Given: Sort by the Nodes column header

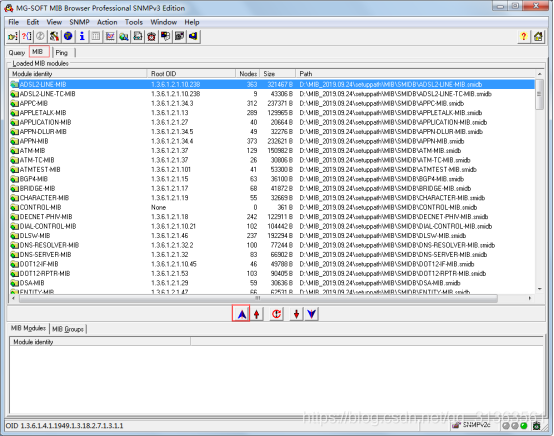Looking at the screenshot, I should click(x=248, y=73).
